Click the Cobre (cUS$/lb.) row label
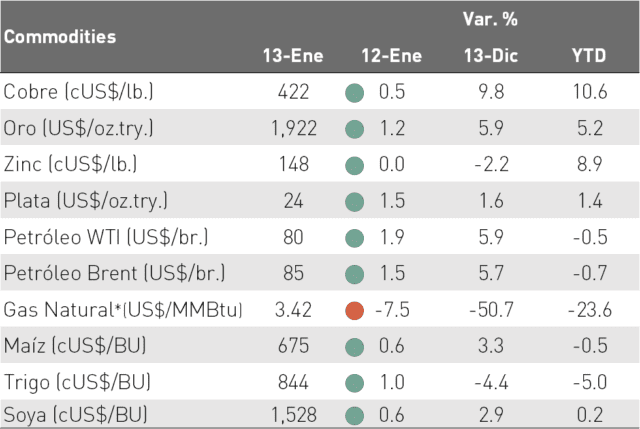 point(78,92)
